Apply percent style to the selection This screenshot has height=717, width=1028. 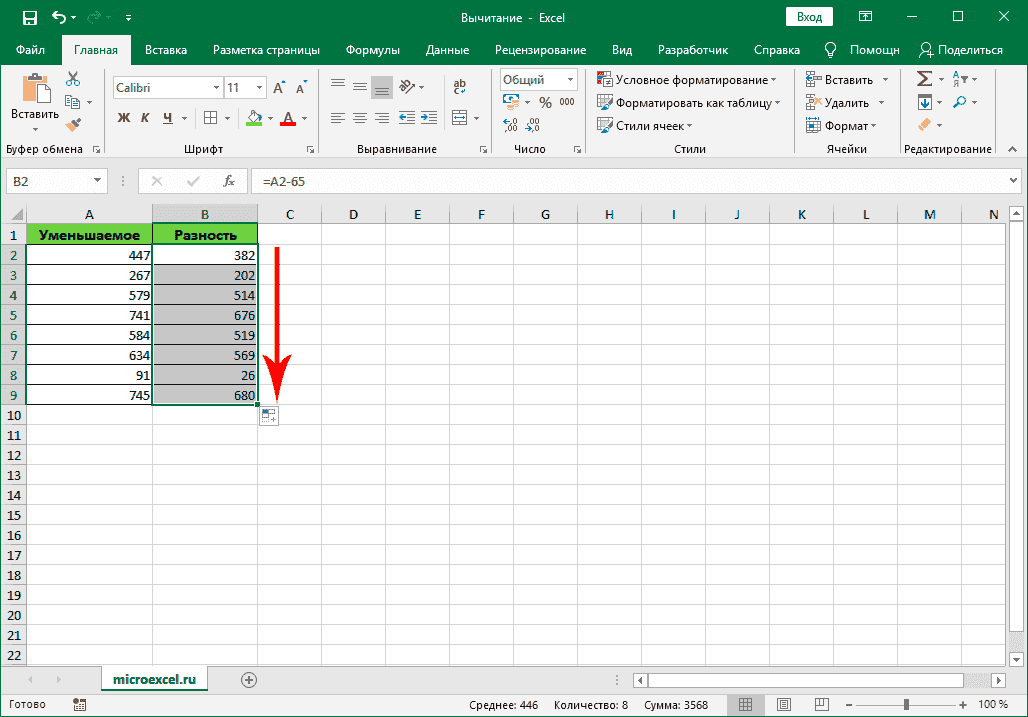coord(545,102)
